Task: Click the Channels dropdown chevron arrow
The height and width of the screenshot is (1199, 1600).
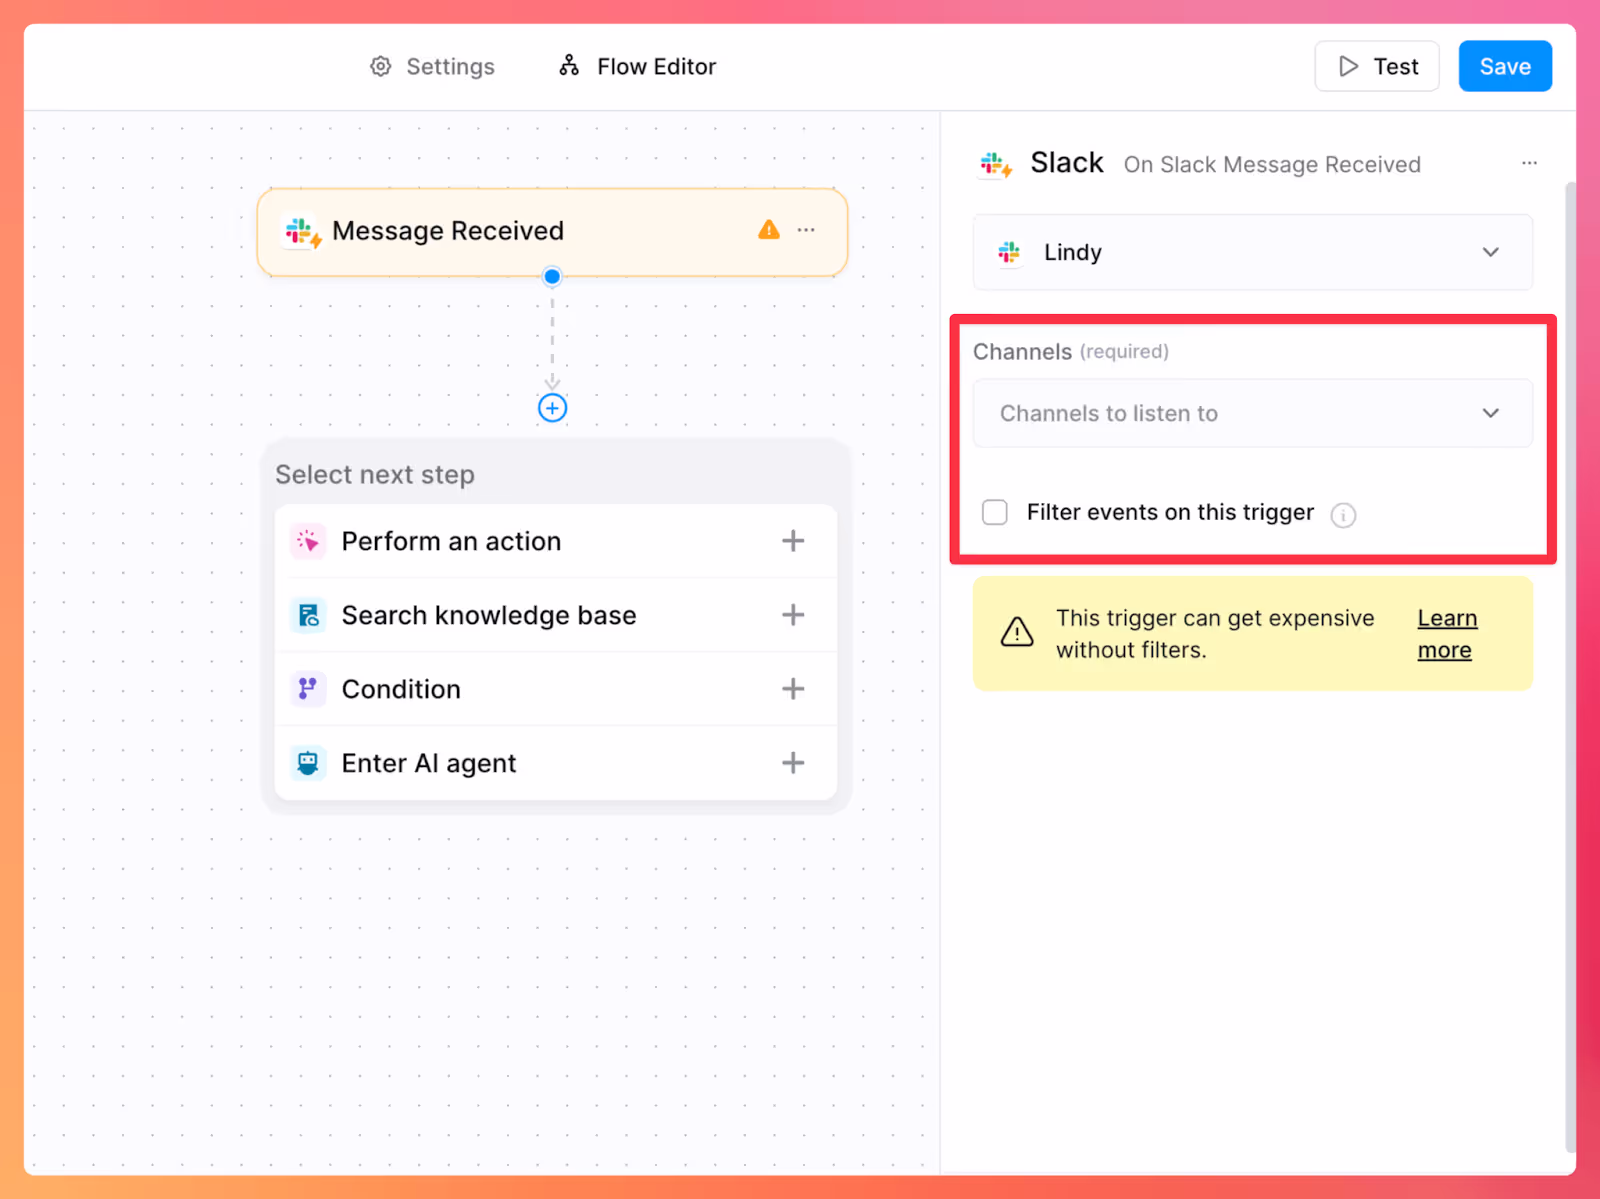Action: [1491, 413]
